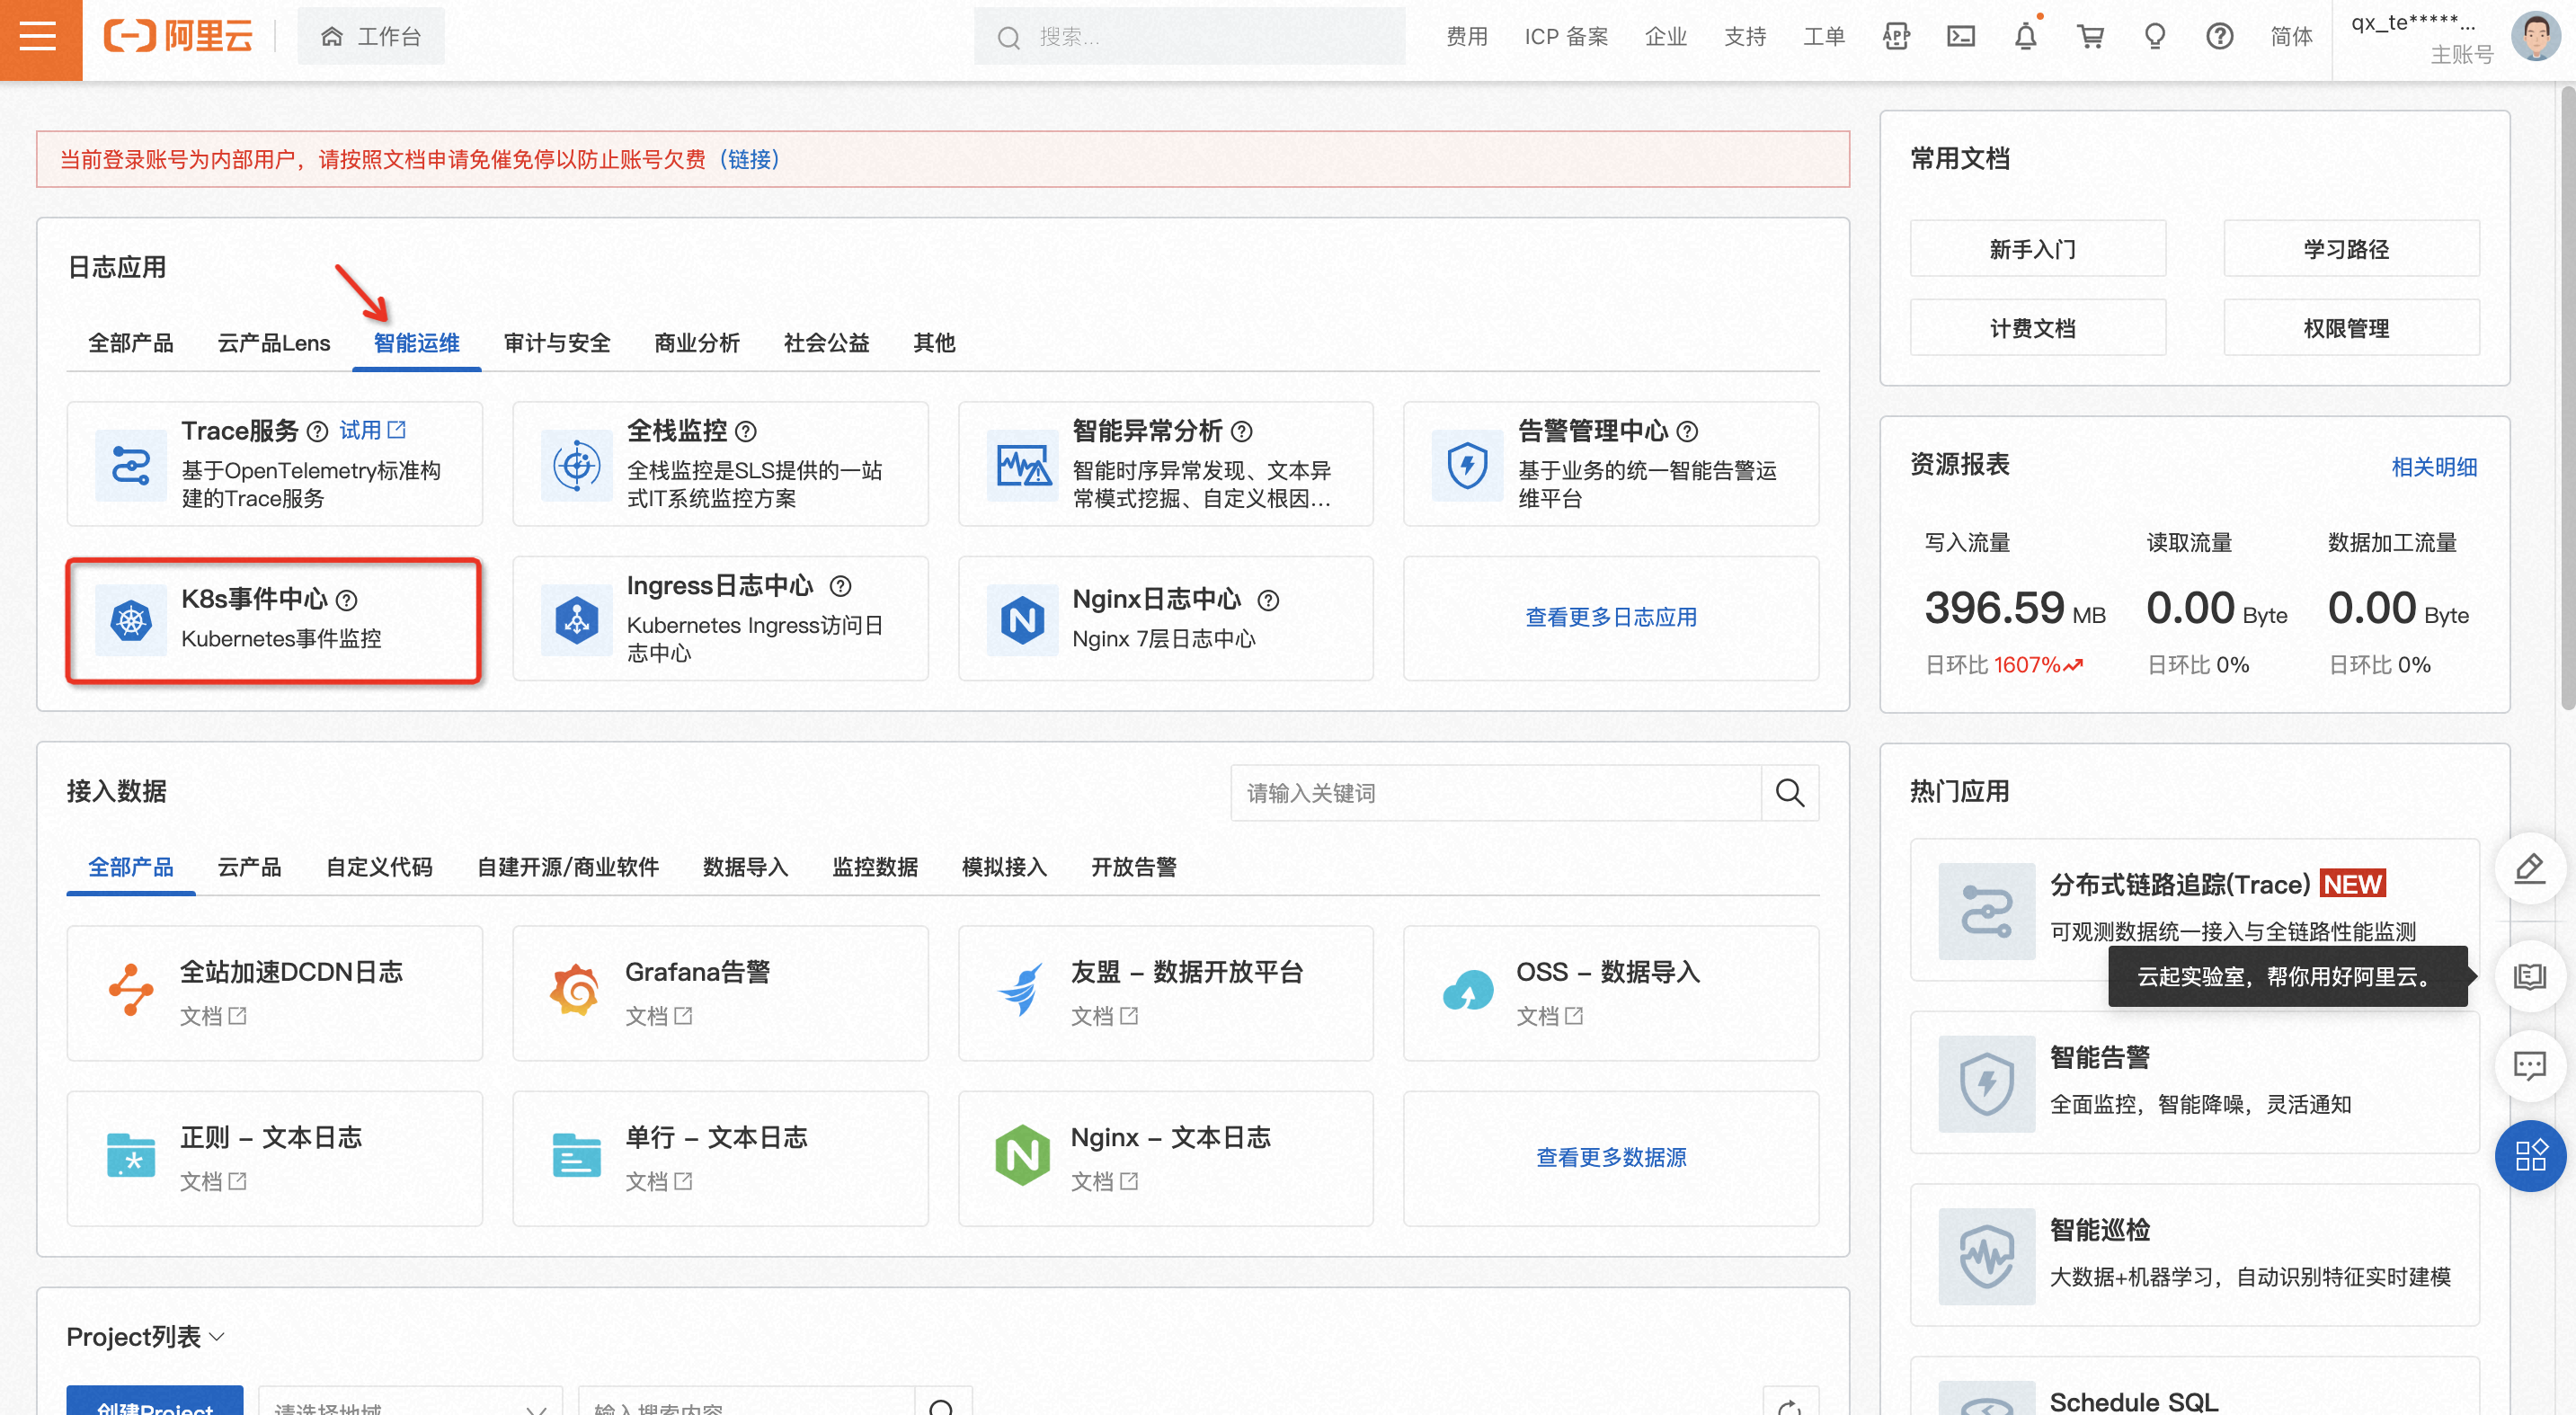This screenshot has height=1415, width=2576.
Task: Open the shopping cart icon
Action: pos(2090,37)
